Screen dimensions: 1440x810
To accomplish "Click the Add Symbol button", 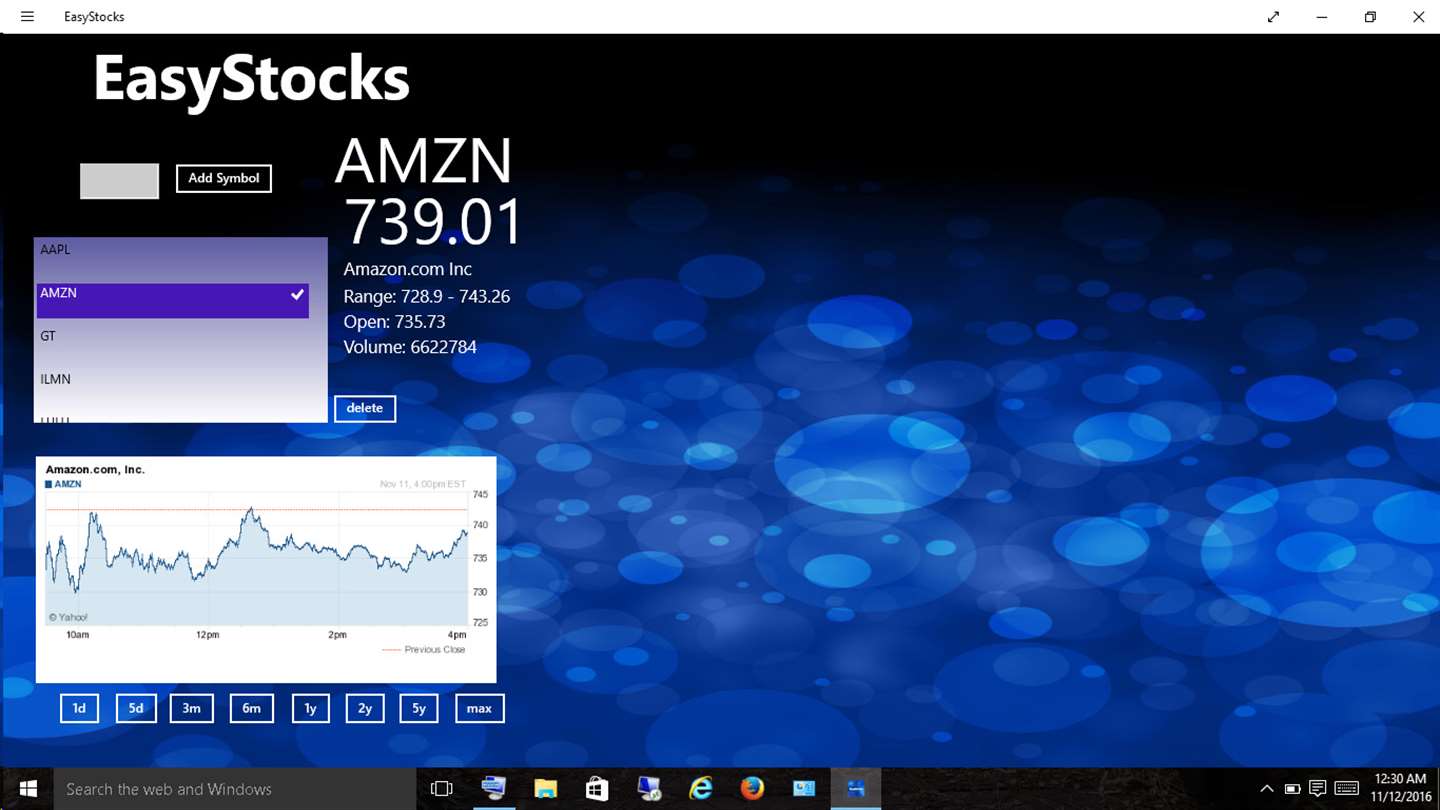I will click(x=224, y=178).
